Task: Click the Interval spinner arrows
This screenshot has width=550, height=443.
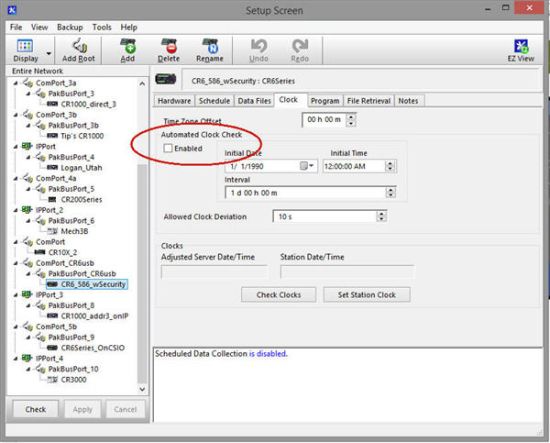Action: pyautogui.click(x=390, y=193)
